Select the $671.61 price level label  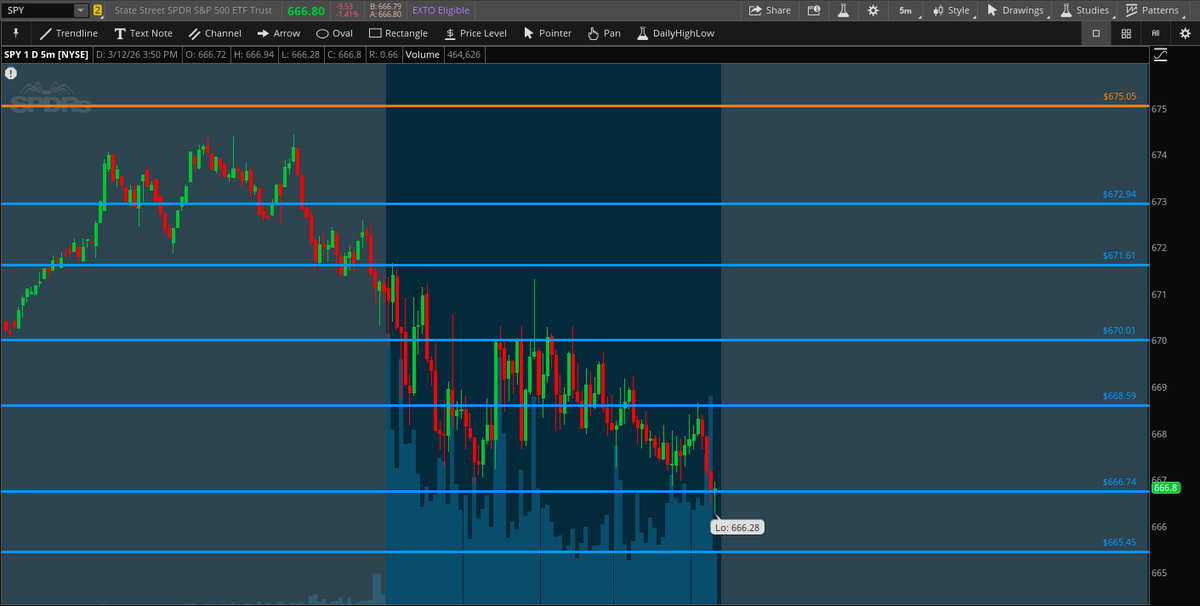(1119, 256)
